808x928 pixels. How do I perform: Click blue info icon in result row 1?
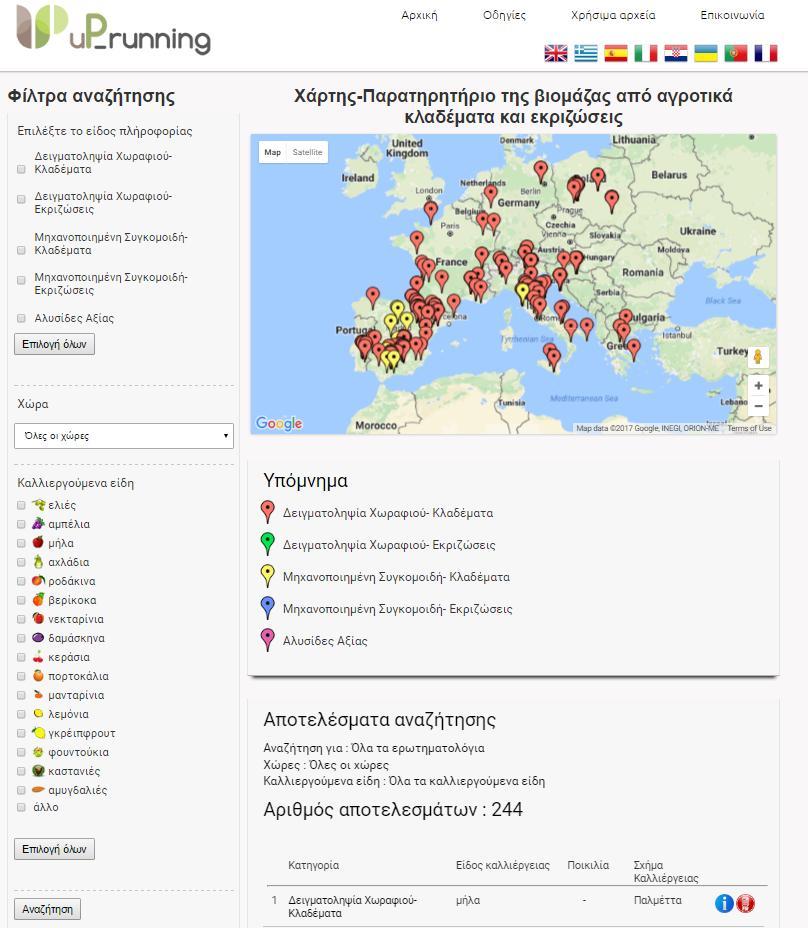point(724,903)
